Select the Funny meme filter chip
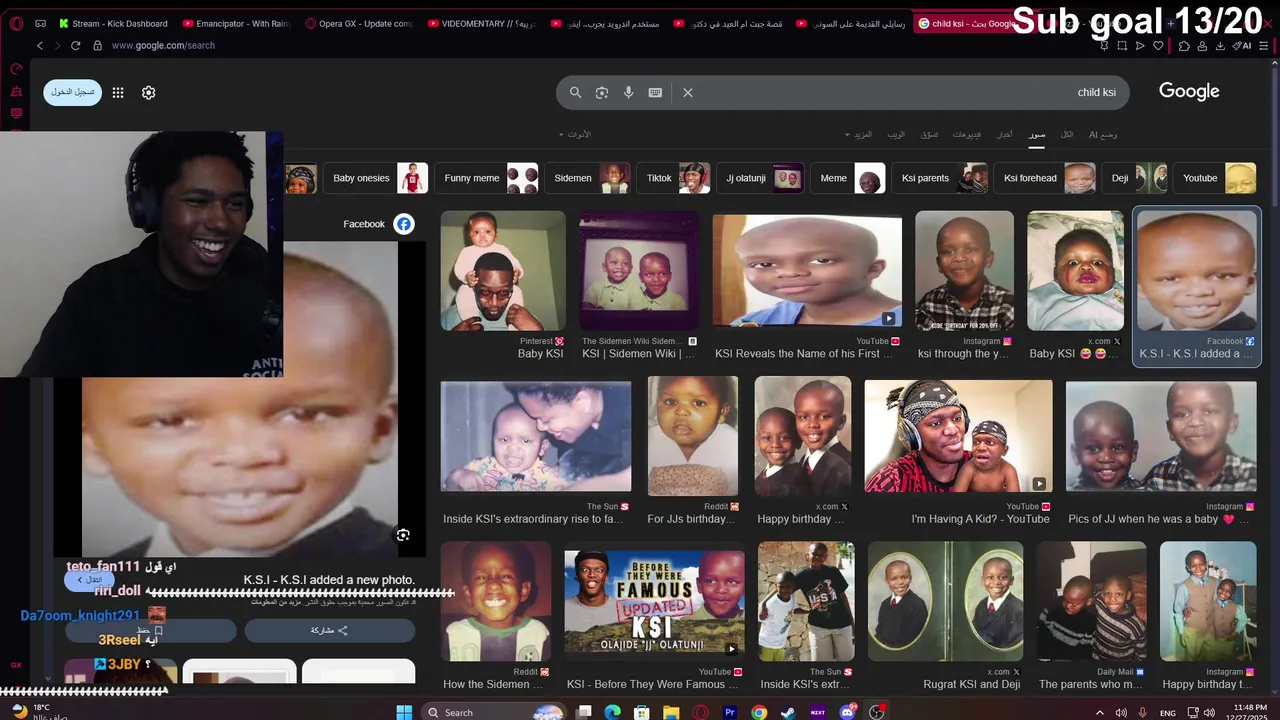This screenshot has width=1280, height=720. point(486,178)
